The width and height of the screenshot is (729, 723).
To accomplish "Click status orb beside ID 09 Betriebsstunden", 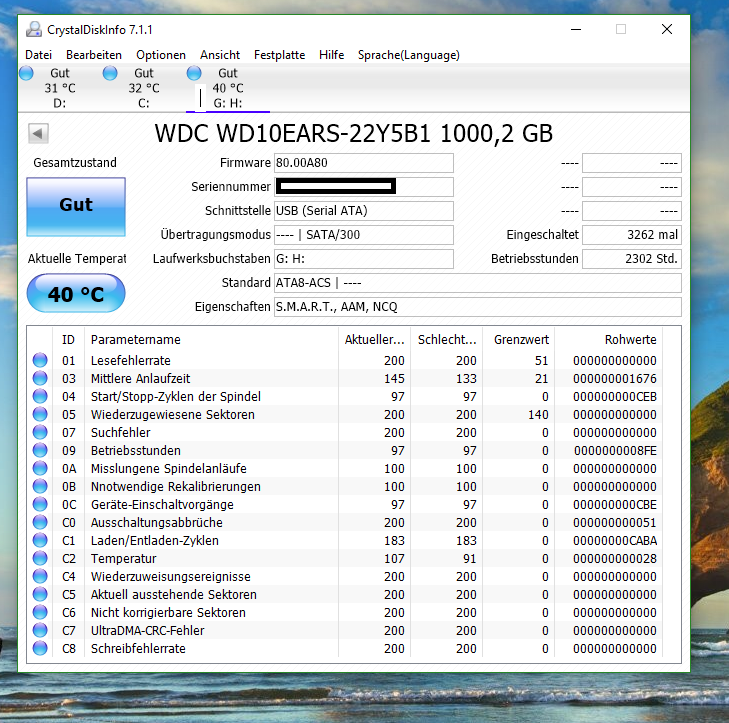I will click(40, 450).
